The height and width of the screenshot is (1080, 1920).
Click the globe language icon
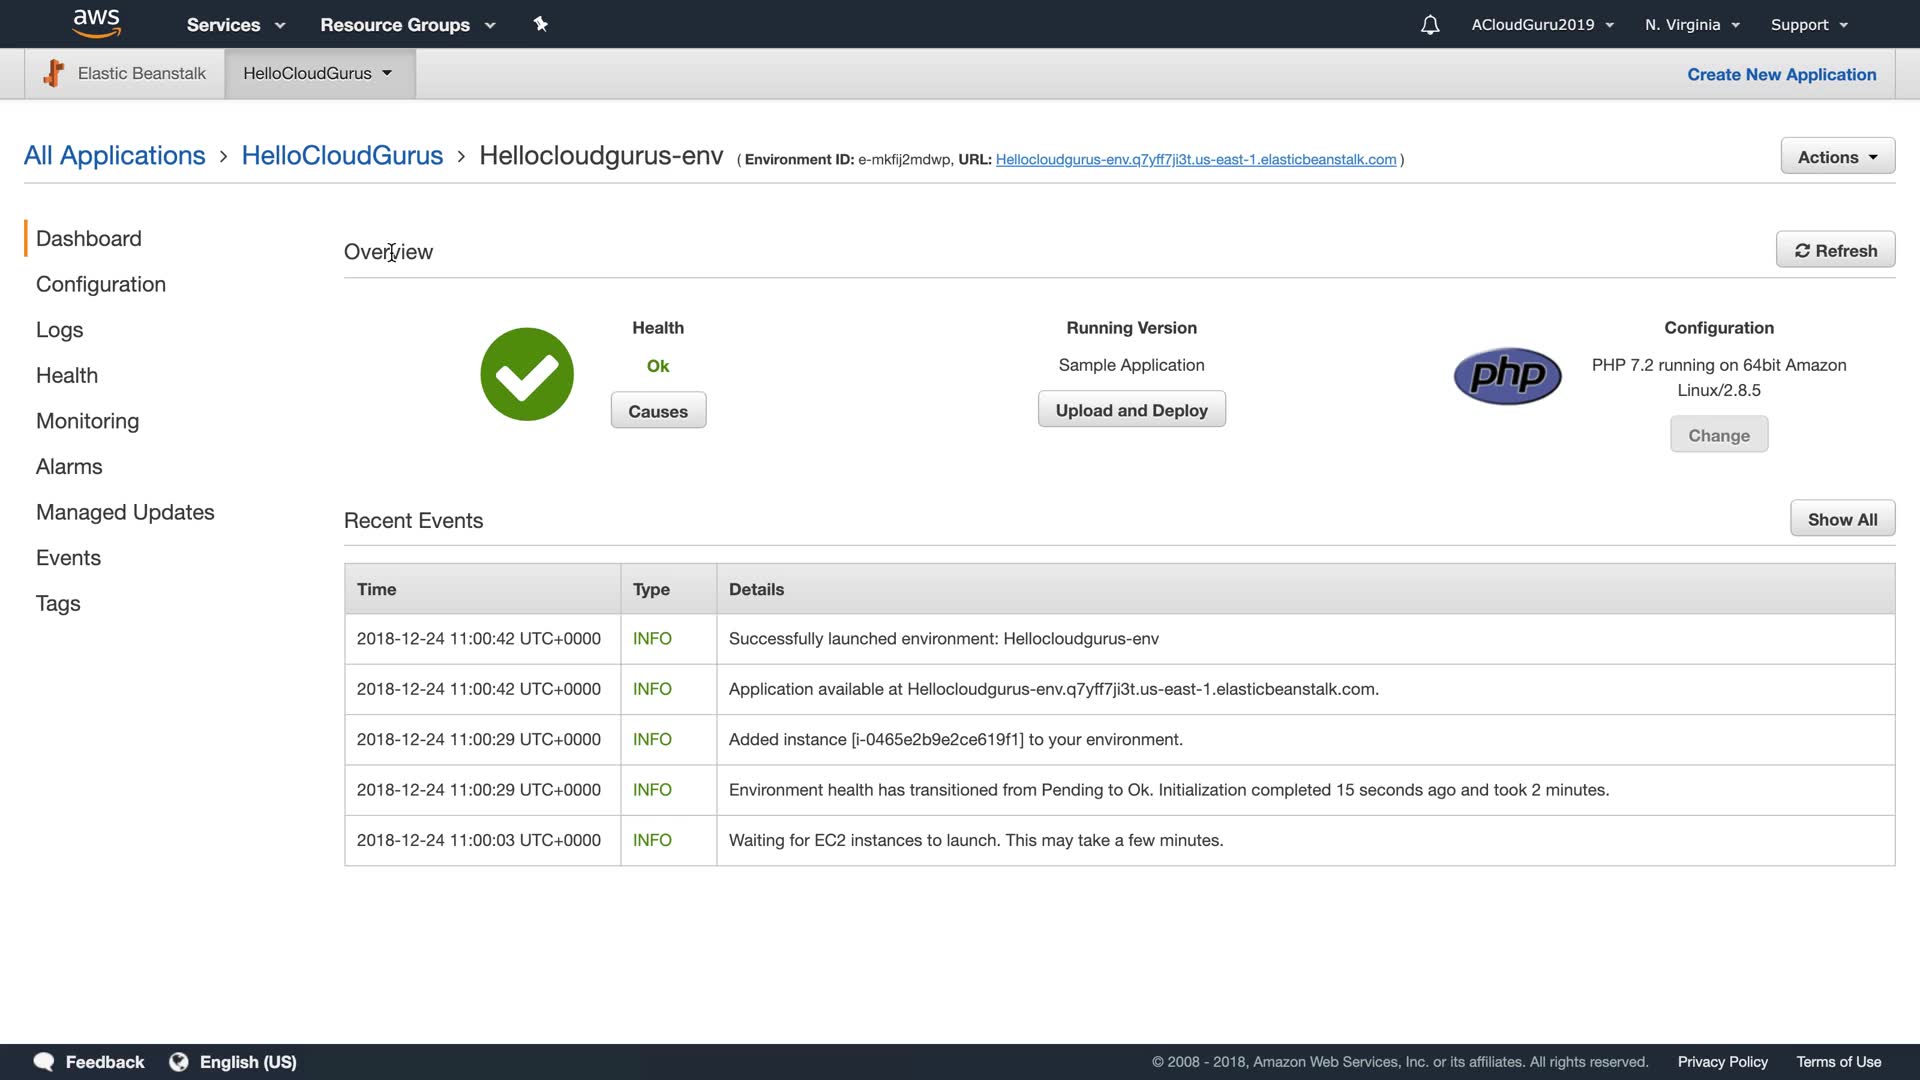point(179,1062)
